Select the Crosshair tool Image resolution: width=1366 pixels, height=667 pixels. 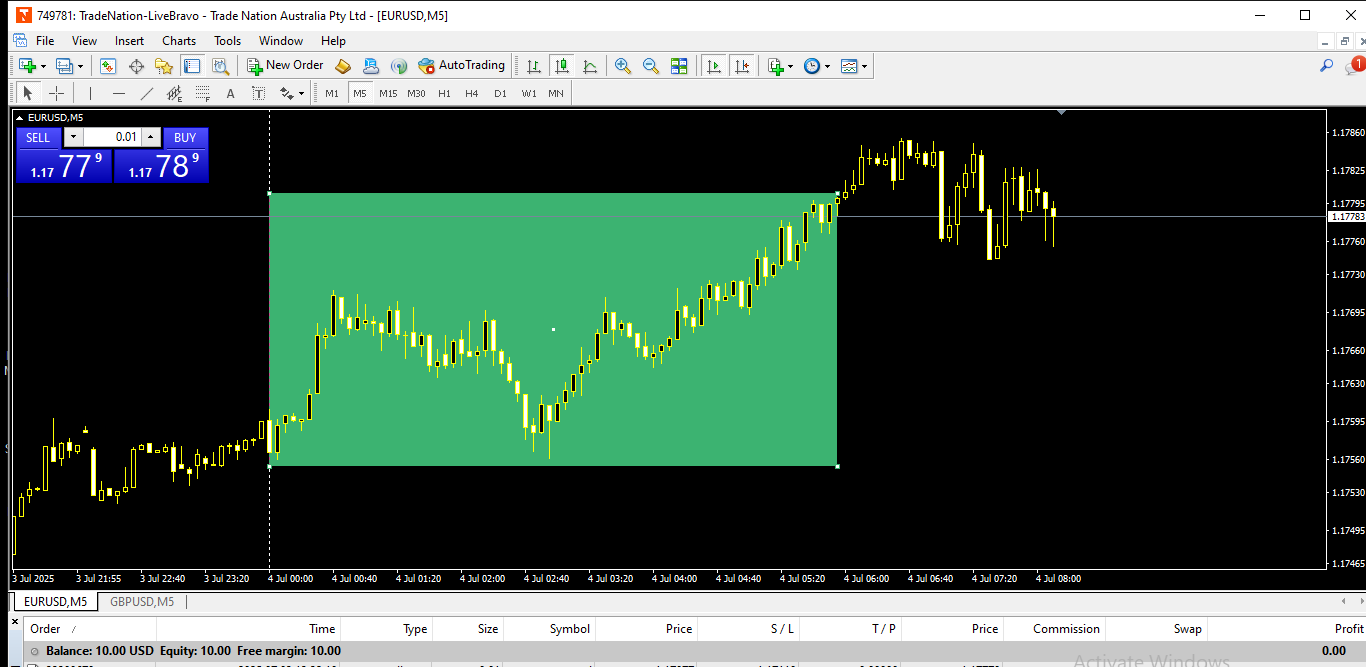57,93
